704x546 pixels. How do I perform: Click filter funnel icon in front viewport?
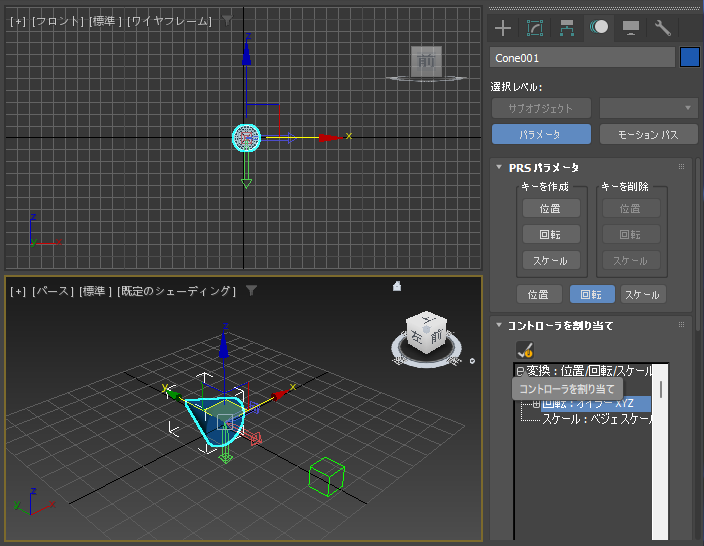click(228, 20)
